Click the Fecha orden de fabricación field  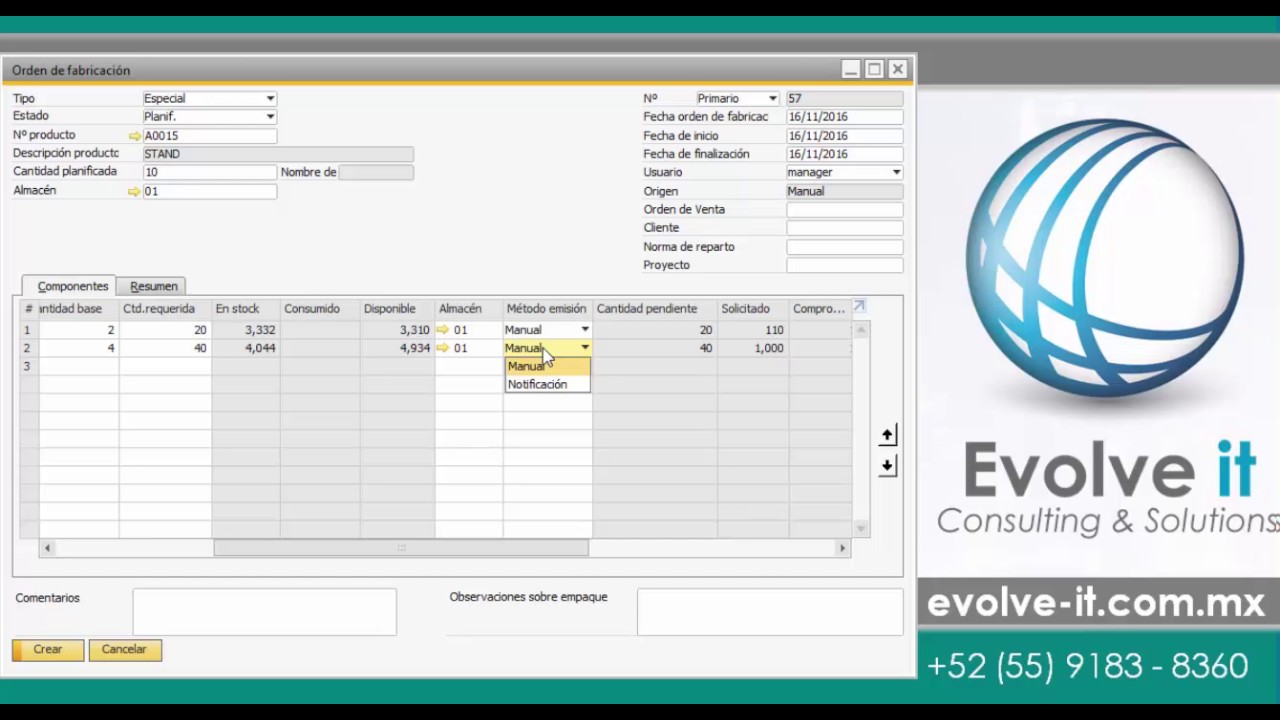coord(844,117)
